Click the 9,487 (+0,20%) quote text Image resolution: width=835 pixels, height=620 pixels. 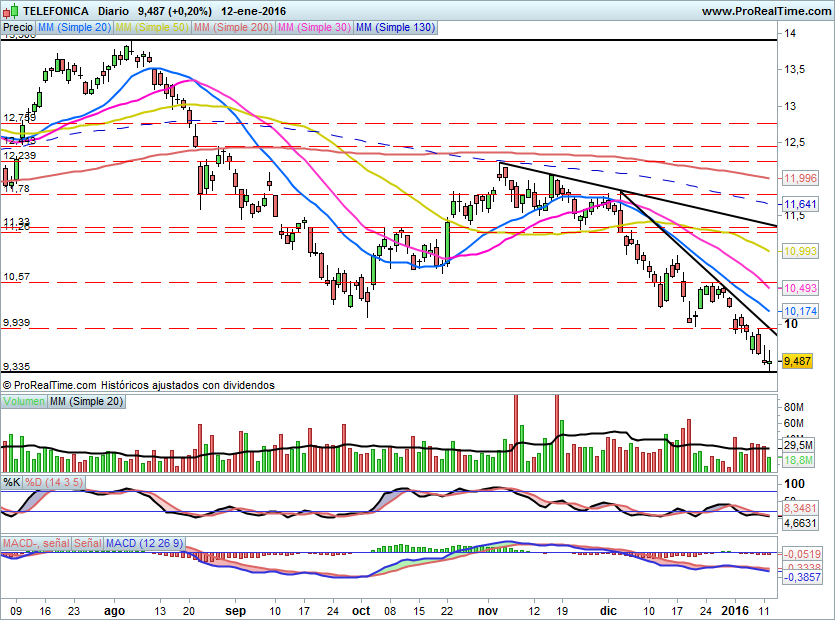tap(175, 11)
